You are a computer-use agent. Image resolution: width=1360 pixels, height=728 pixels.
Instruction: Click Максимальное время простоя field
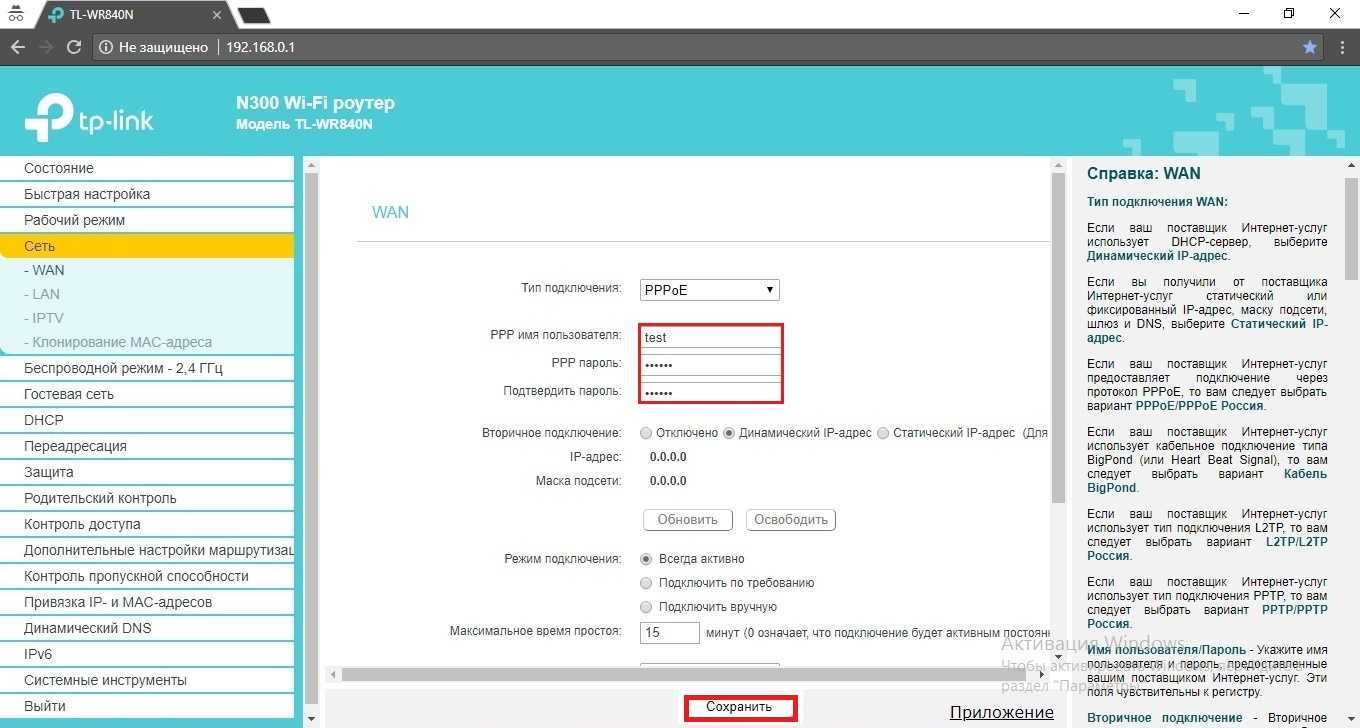pos(670,633)
